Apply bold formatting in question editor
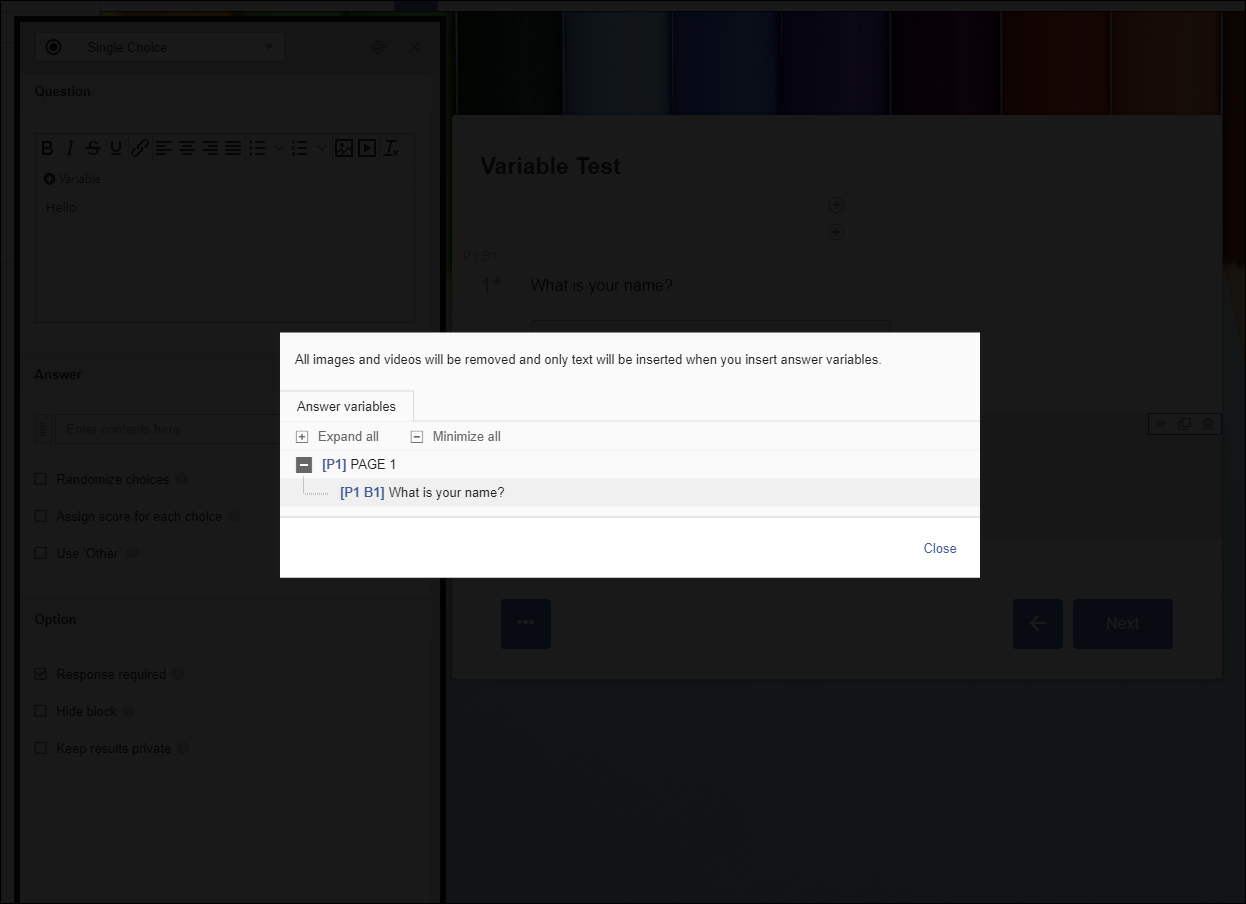 click(47, 148)
